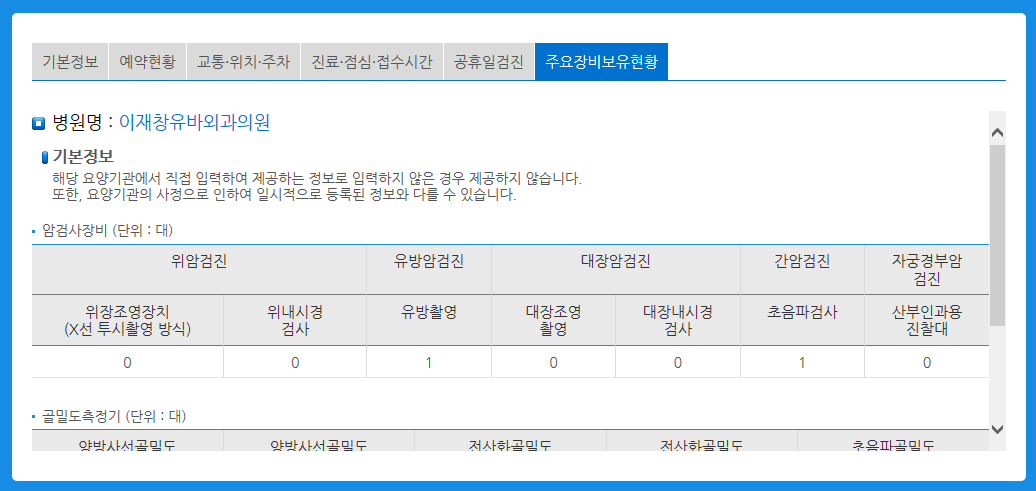The width and height of the screenshot is (1036, 491).
Task: Click the active 주요장비보유현황 tab
Action: 601,61
